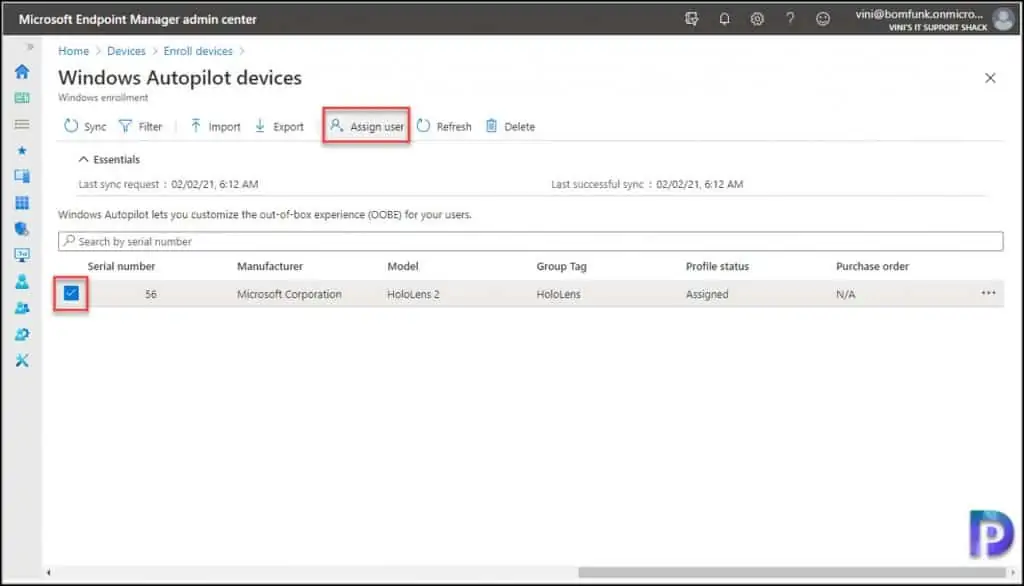Screen dimensions: 1024x586
Task: Select the Microsoft Corporation cell
Action: [289, 294]
